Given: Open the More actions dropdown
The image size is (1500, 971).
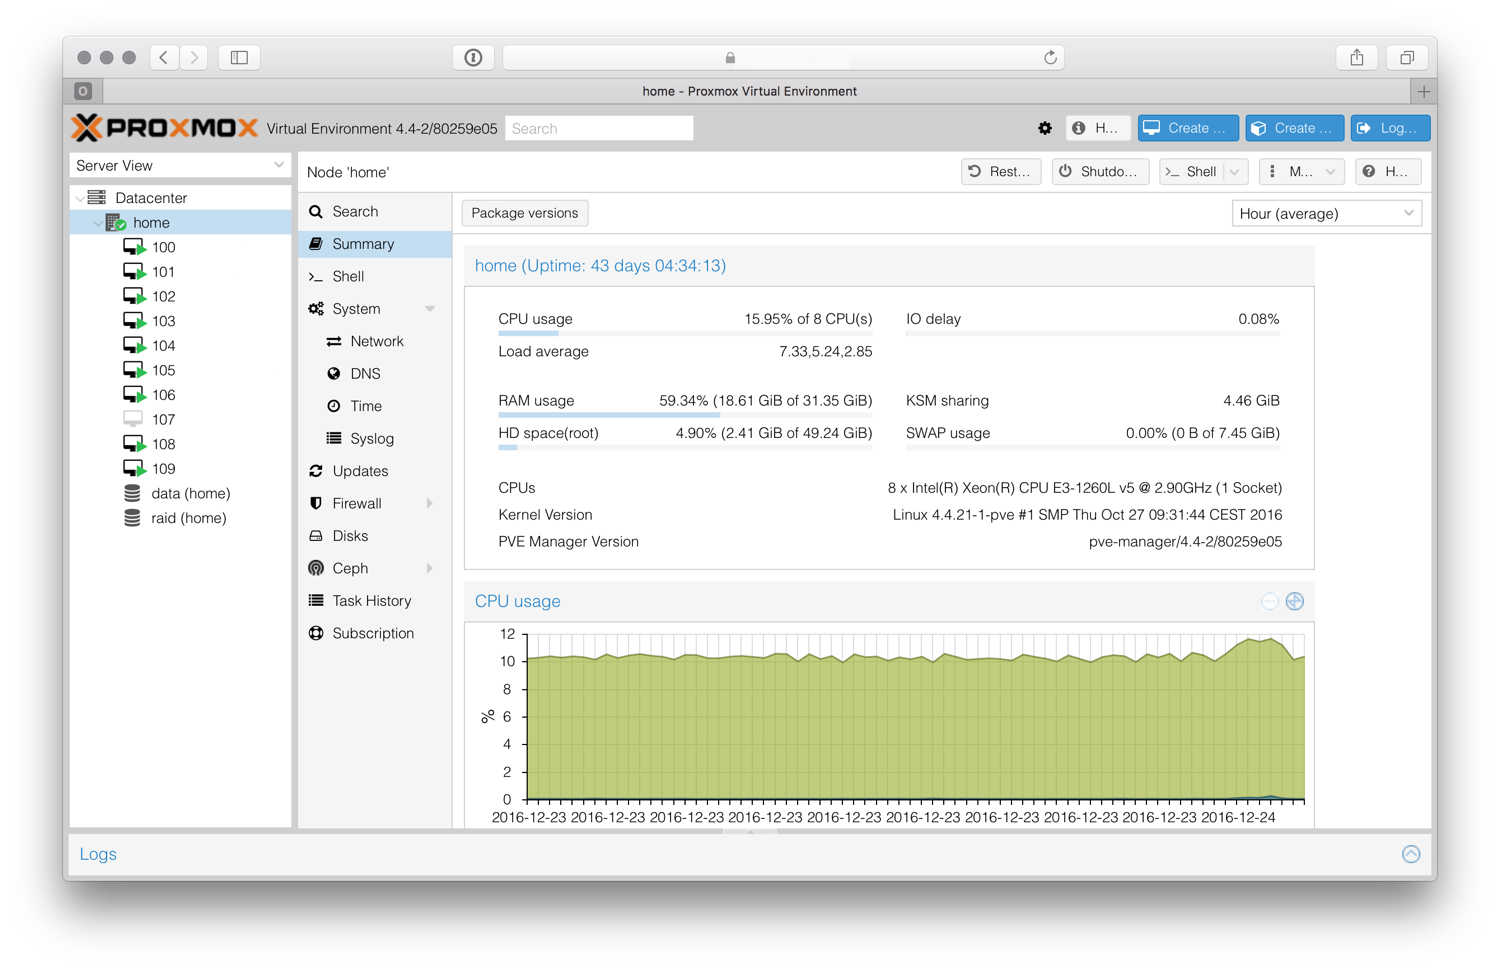Looking at the screenshot, I should 1302,172.
